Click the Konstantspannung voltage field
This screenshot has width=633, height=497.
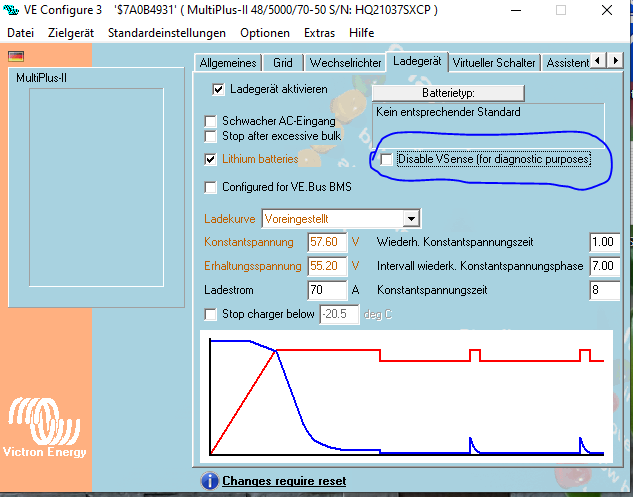tap(327, 242)
